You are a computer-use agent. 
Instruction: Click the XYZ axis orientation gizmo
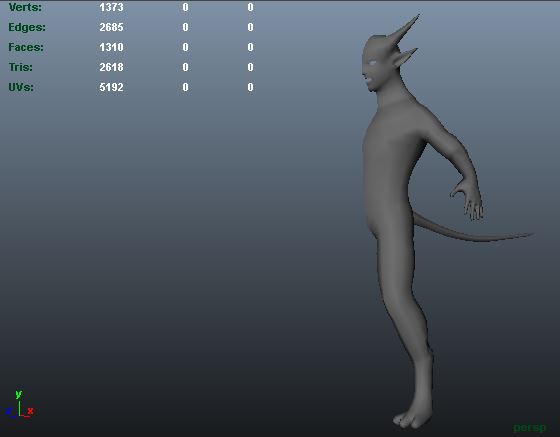tap(20, 405)
